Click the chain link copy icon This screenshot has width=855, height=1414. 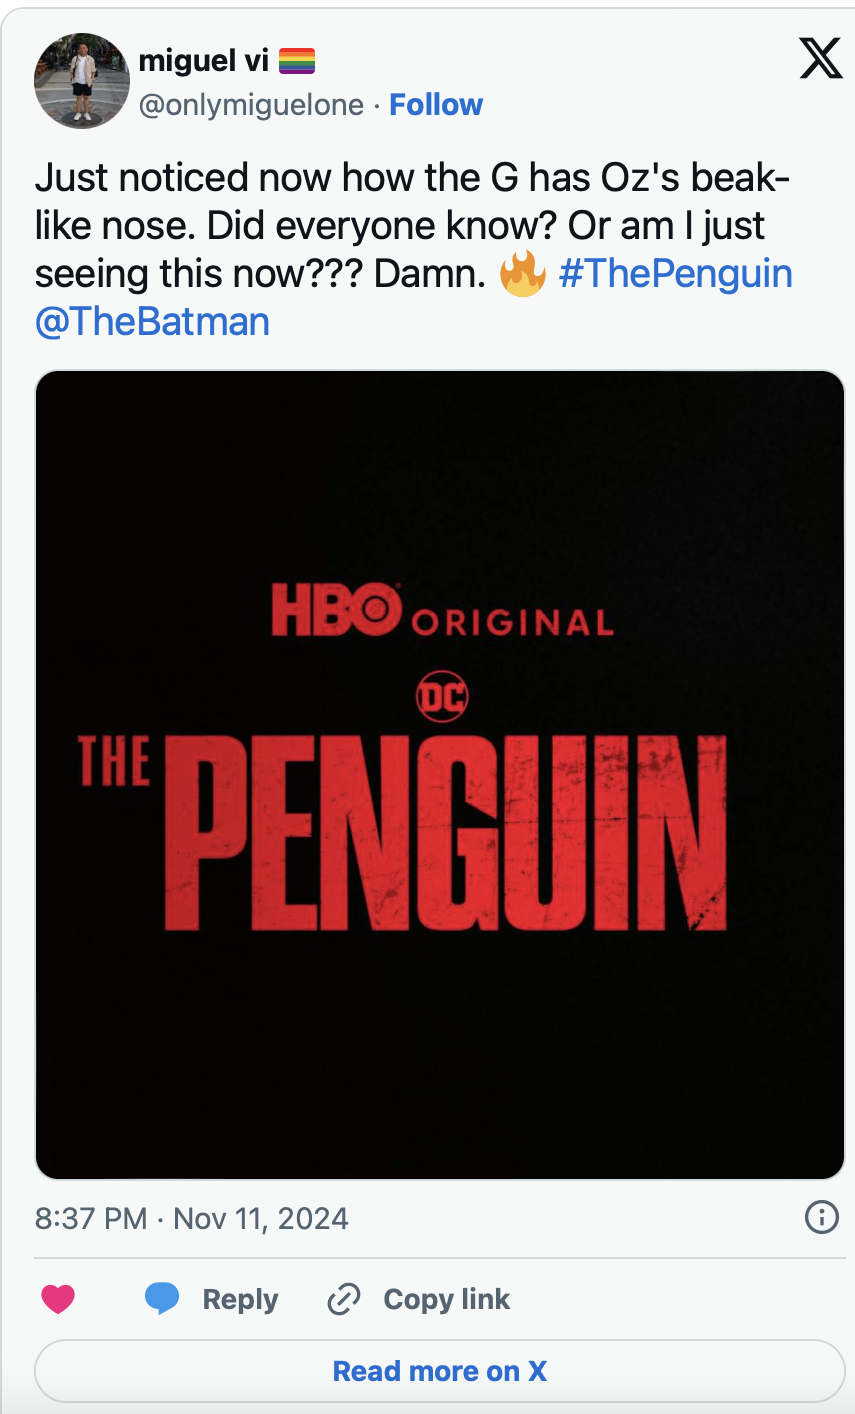(343, 1299)
